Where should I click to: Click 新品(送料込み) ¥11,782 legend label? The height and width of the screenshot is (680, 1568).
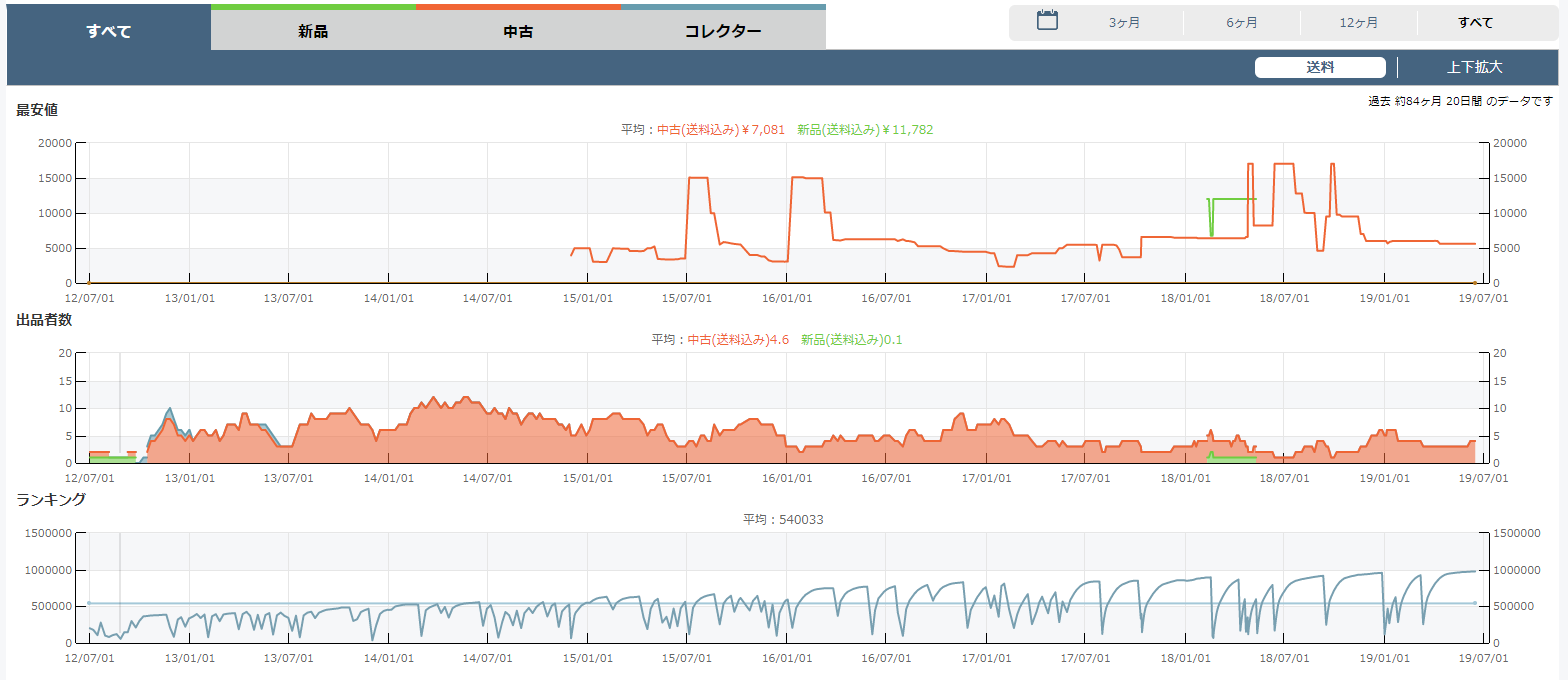point(865,130)
